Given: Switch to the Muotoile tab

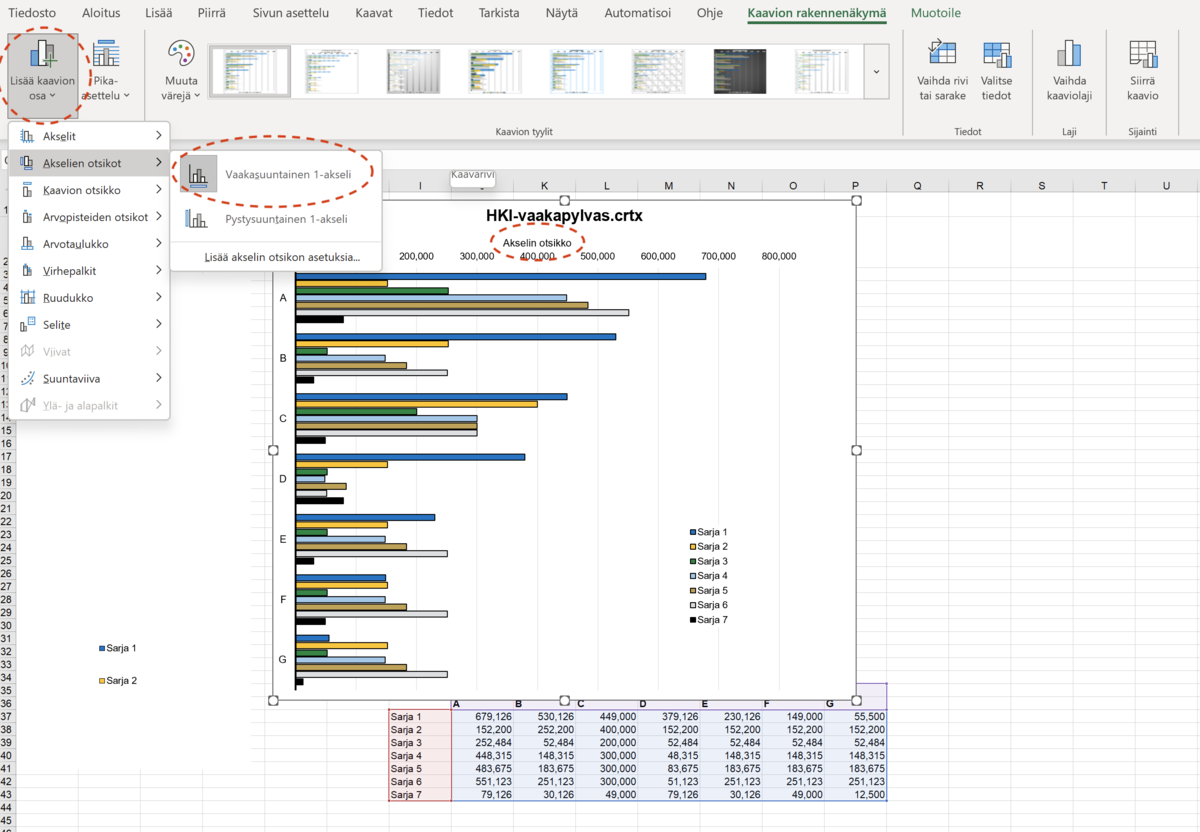Looking at the screenshot, I should pos(935,13).
